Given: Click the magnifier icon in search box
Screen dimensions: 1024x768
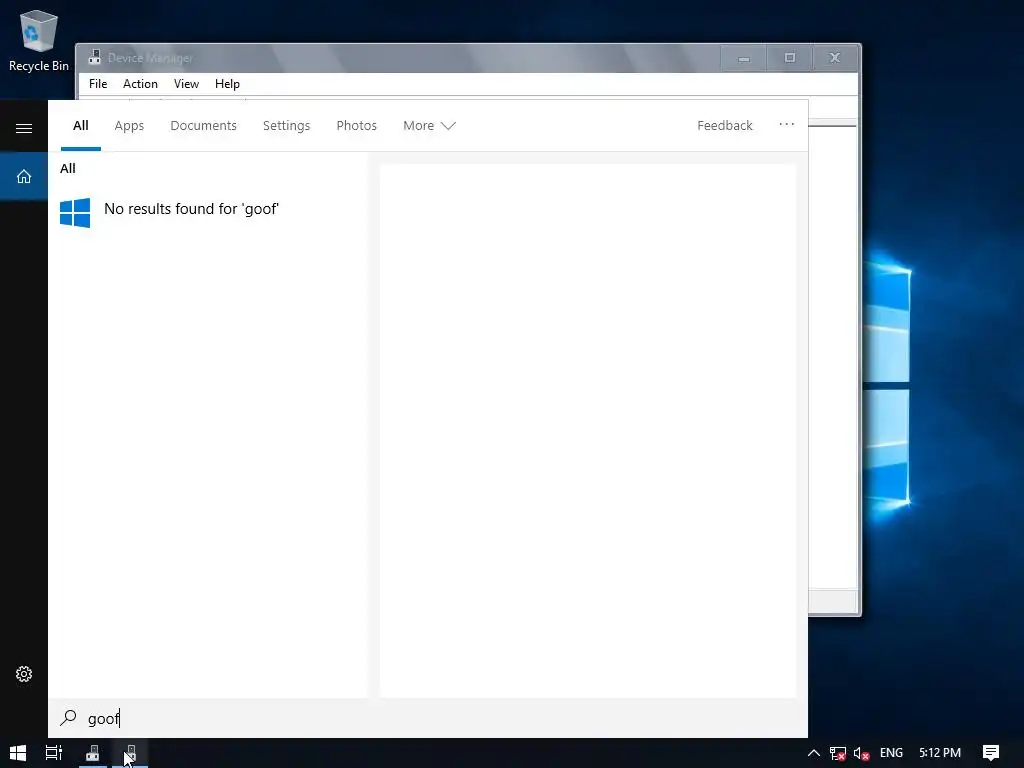Looking at the screenshot, I should [x=69, y=718].
